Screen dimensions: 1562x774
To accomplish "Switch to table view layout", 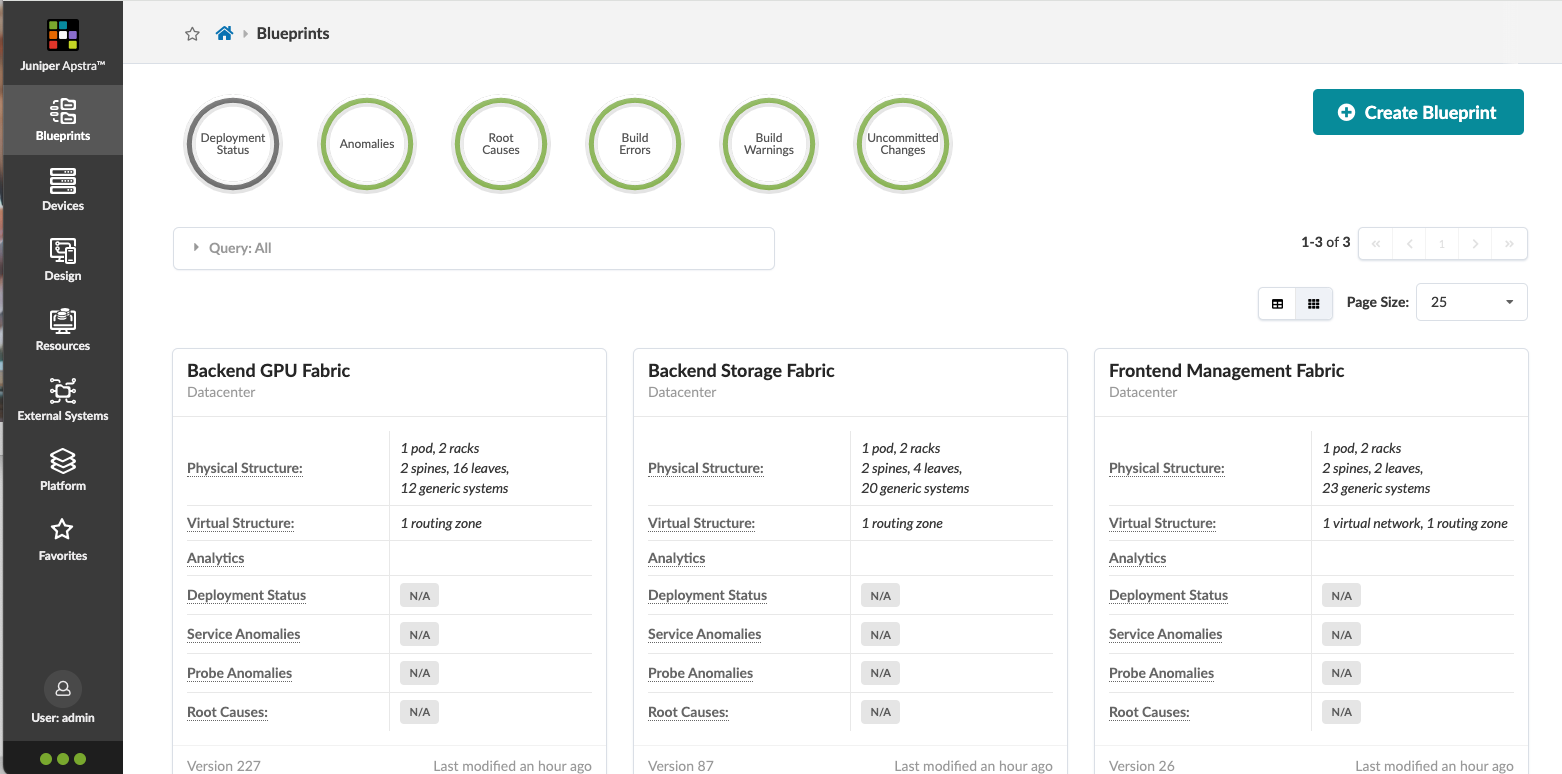I will 1277,303.
